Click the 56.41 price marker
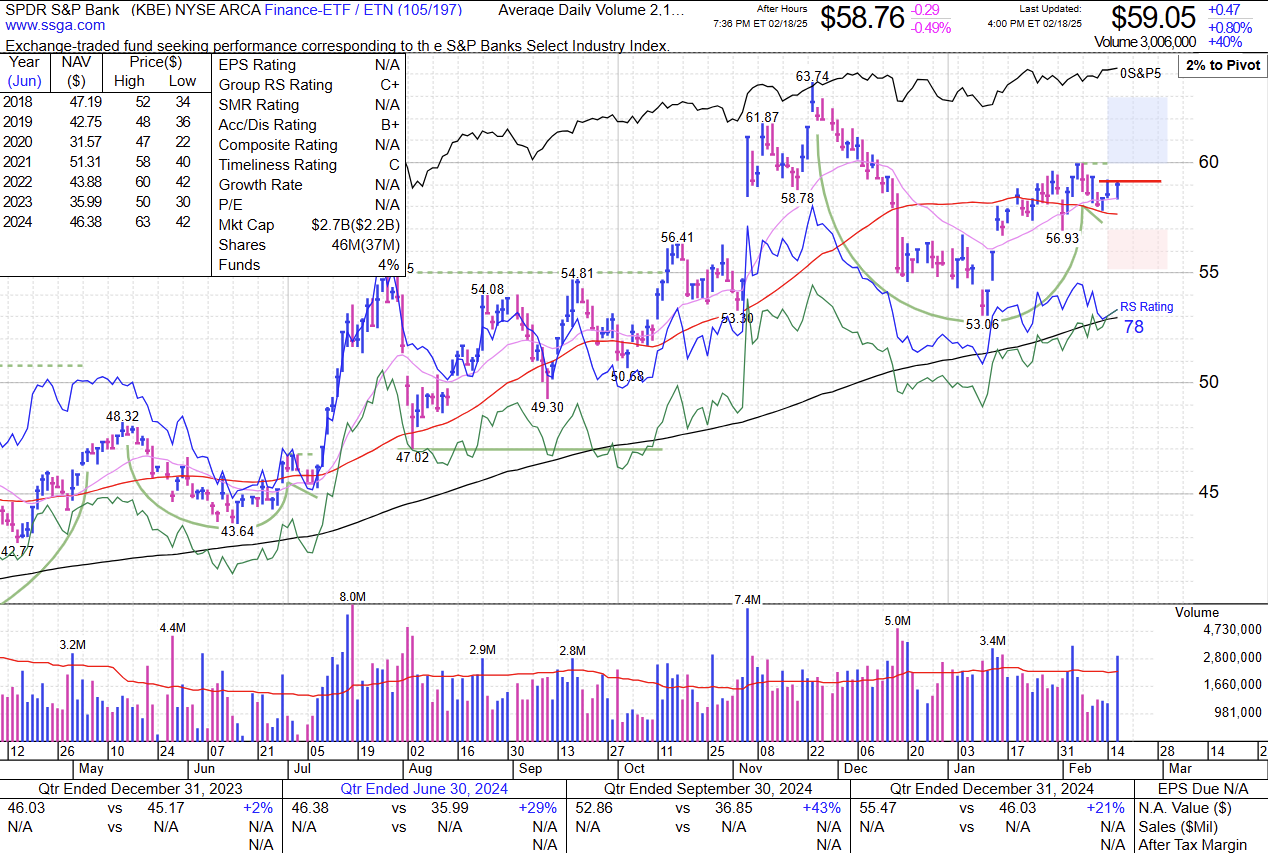Screen dimensions: 1268x853 click(x=677, y=238)
